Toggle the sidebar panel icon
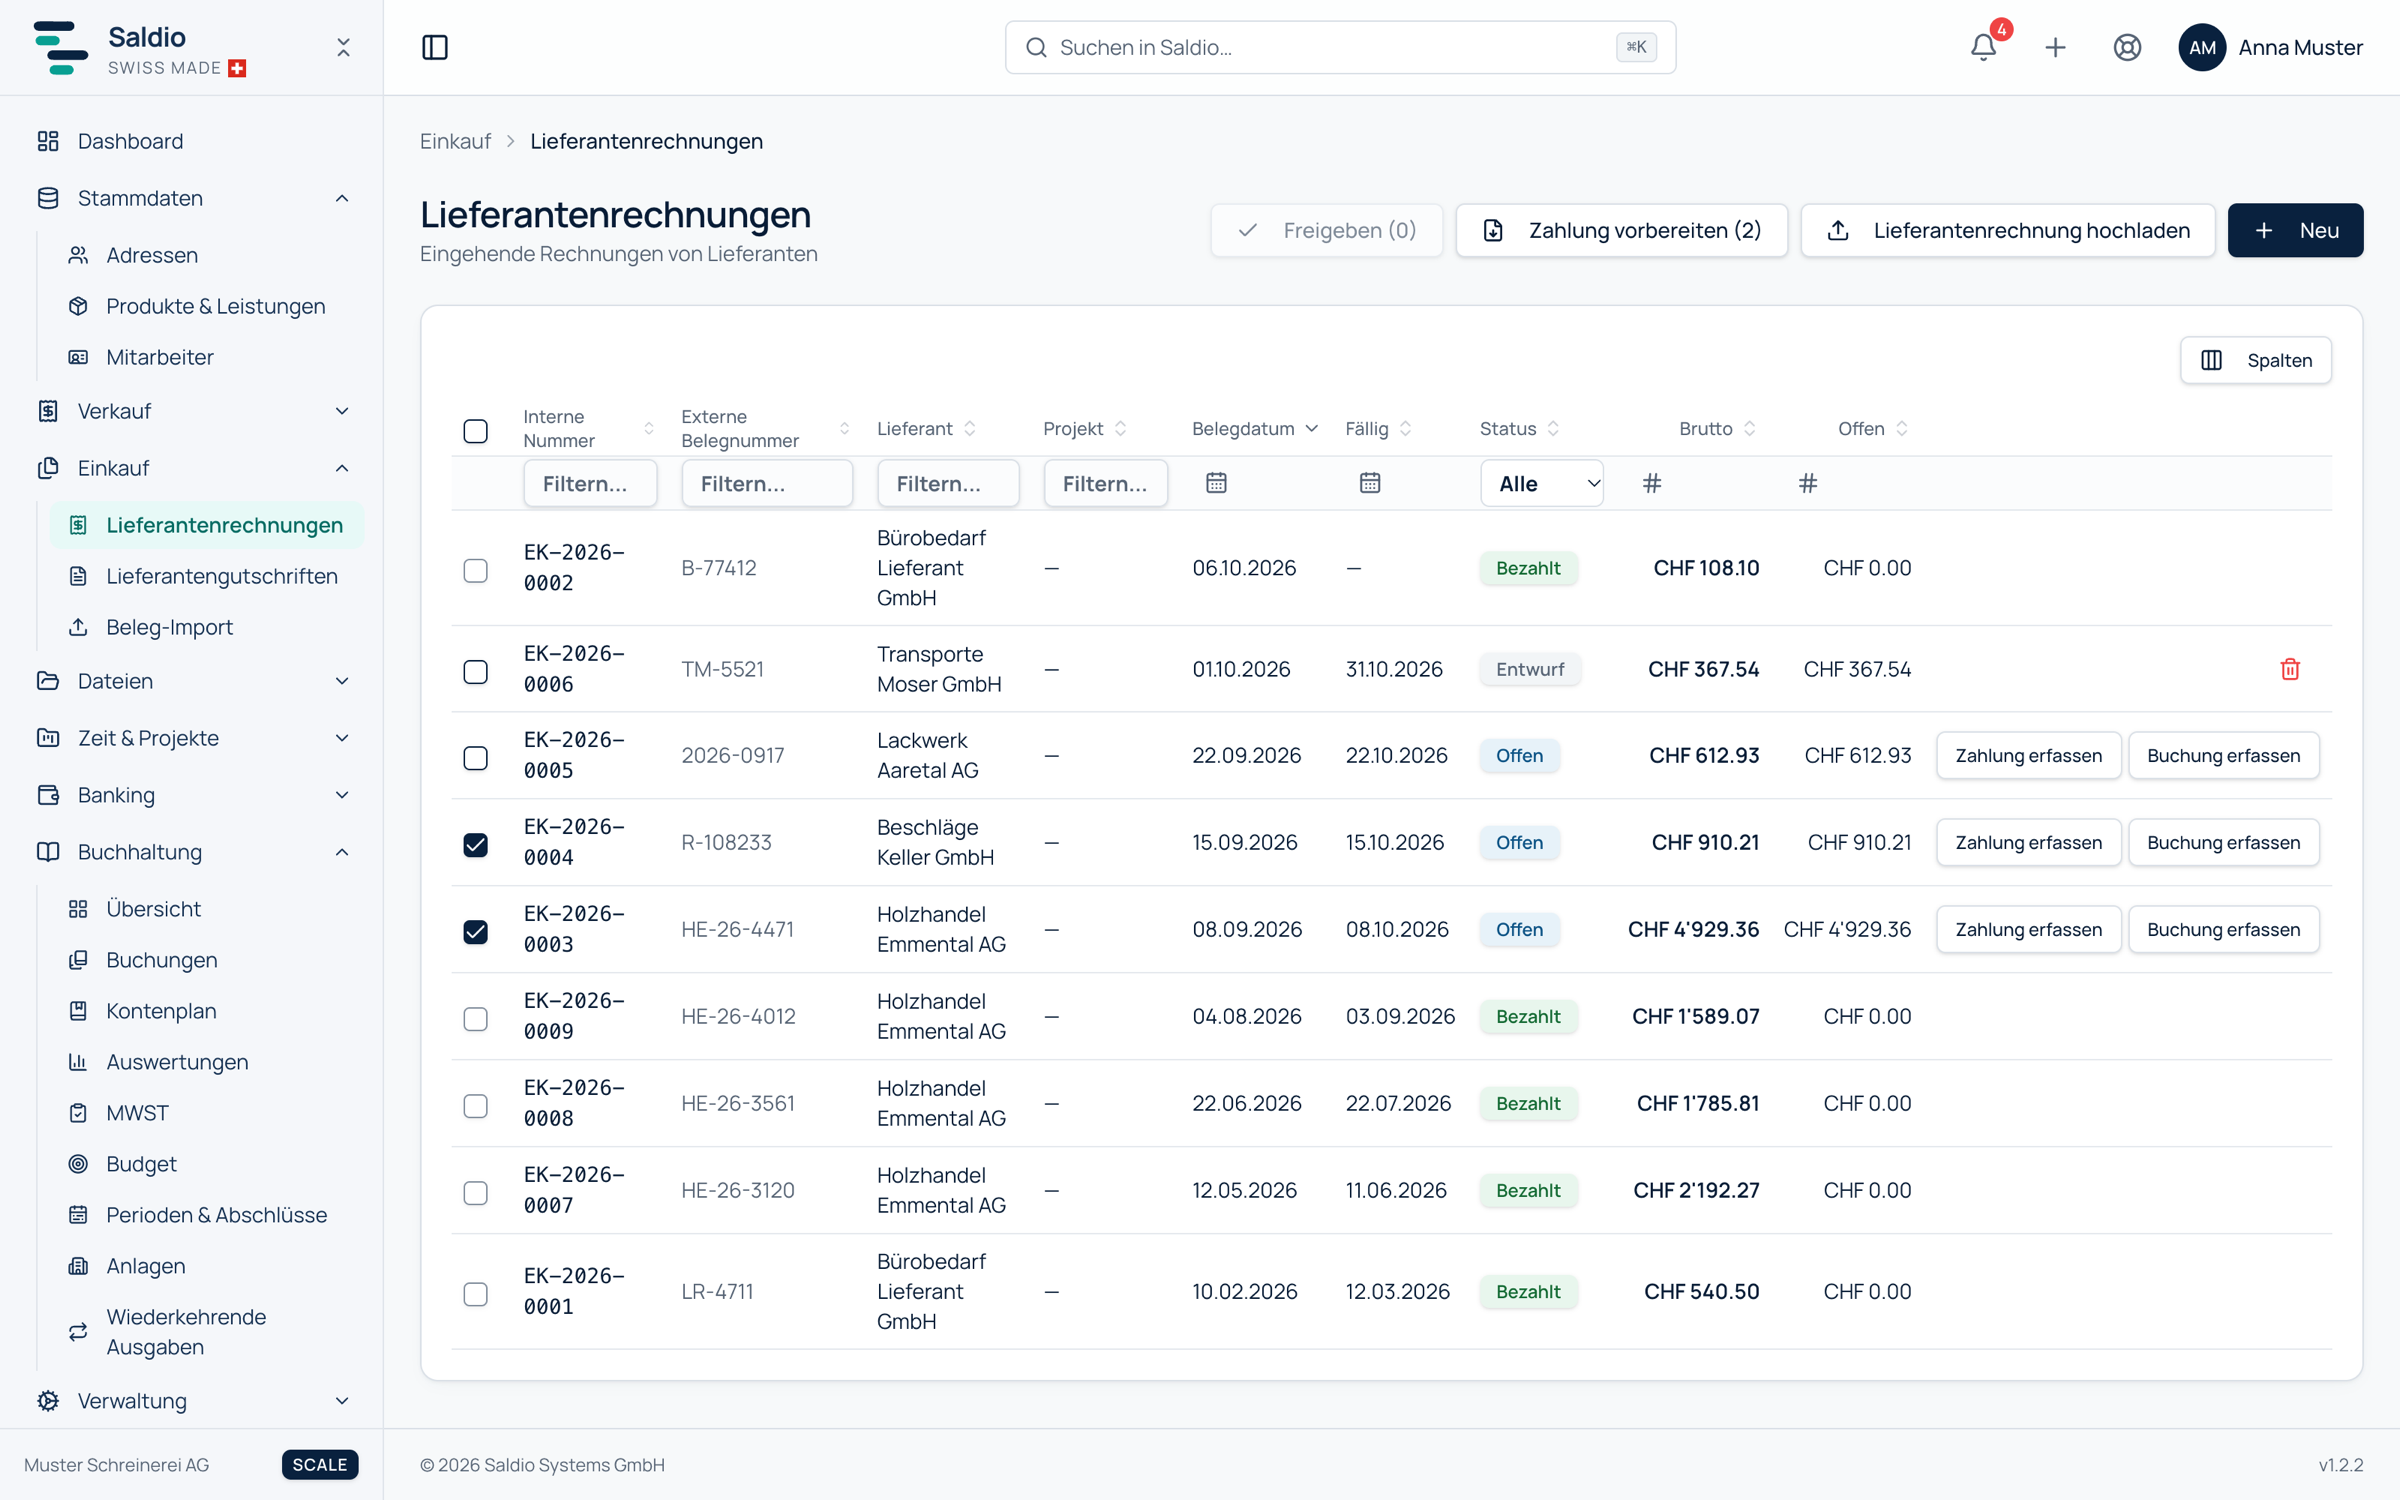Image resolution: width=2400 pixels, height=1500 pixels. coord(435,47)
